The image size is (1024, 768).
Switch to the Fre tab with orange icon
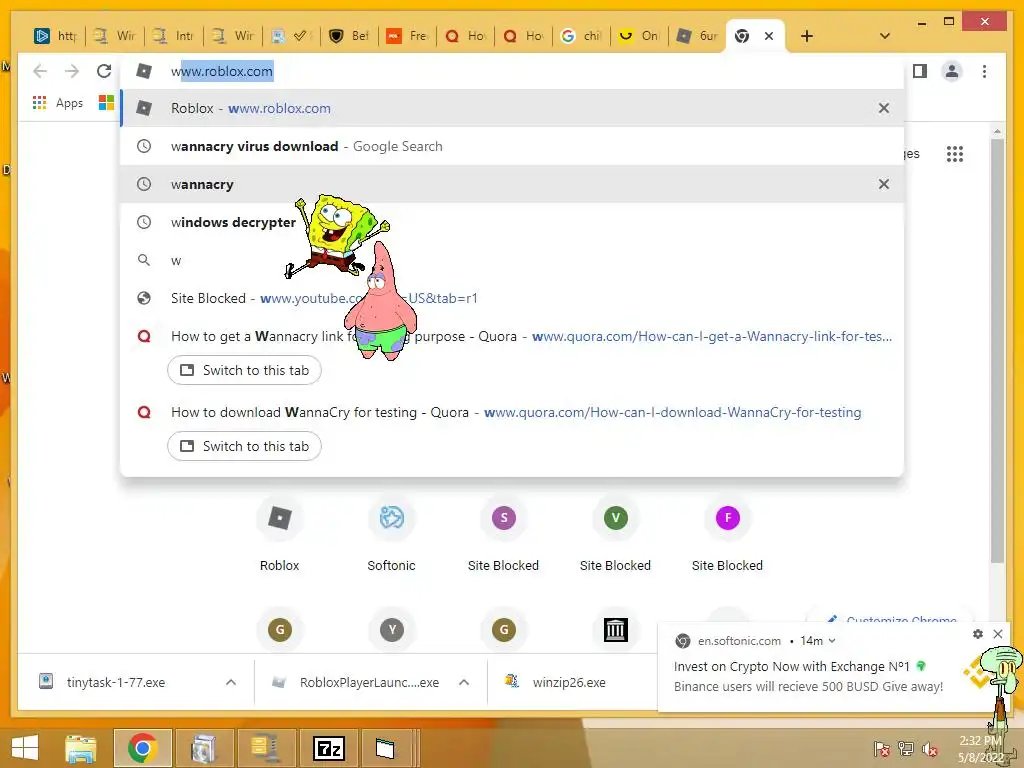tap(406, 36)
